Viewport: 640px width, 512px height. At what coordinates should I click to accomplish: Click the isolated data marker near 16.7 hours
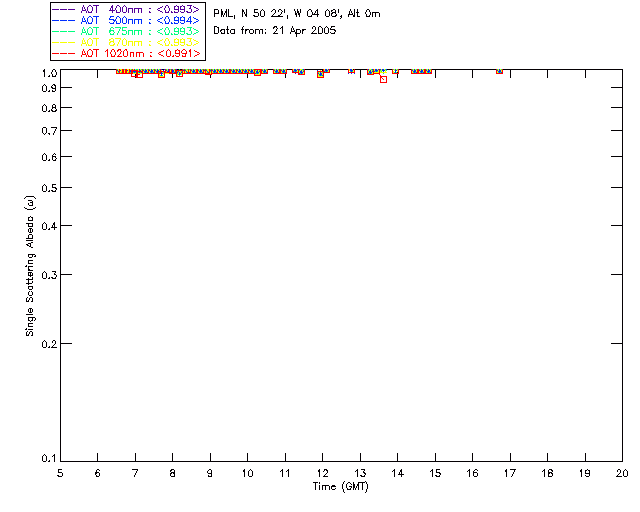(x=499, y=71)
